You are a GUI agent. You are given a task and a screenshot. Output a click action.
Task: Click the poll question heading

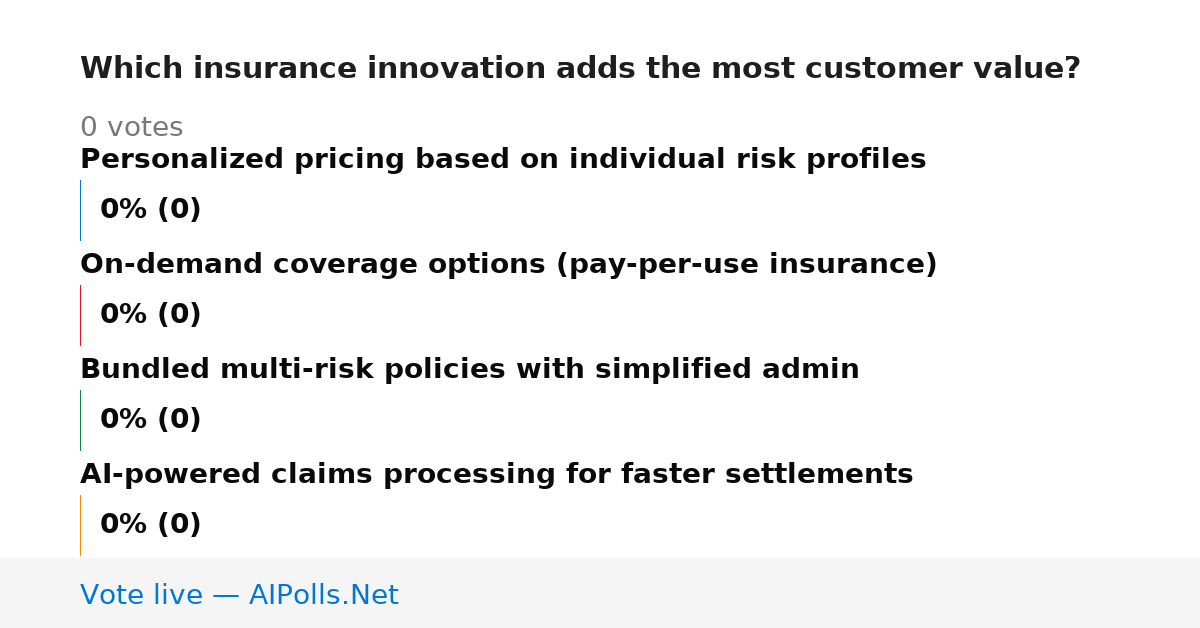pyautogui.click(x=580, y=69)
